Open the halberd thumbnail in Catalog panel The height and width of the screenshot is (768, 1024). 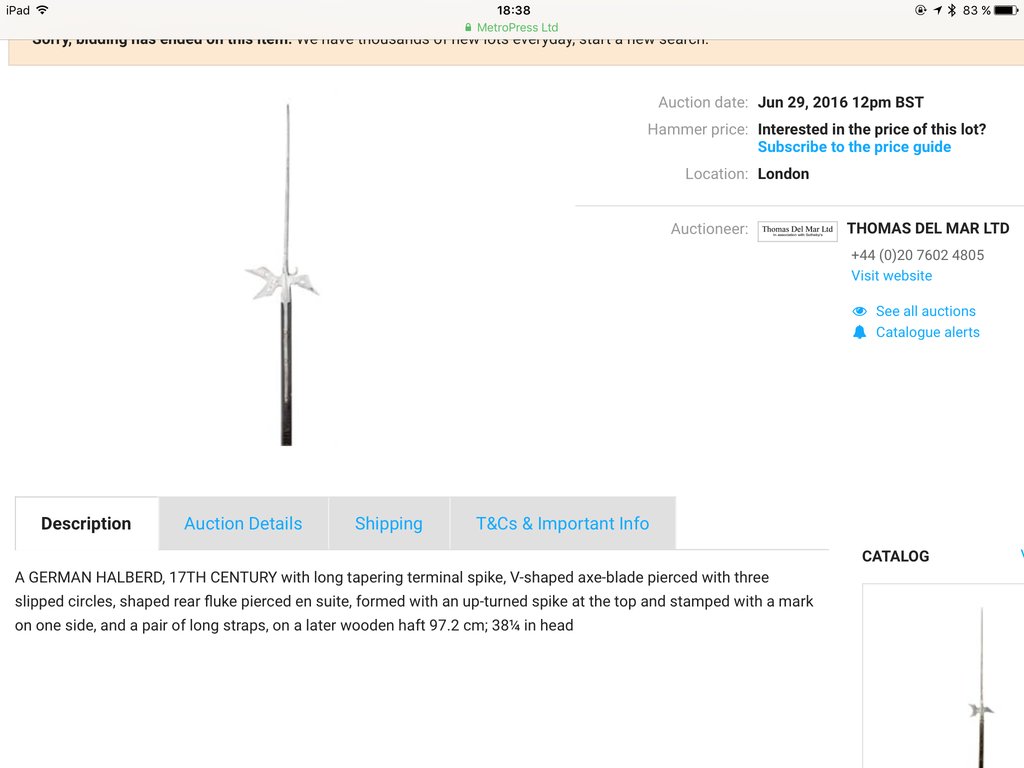980,687
